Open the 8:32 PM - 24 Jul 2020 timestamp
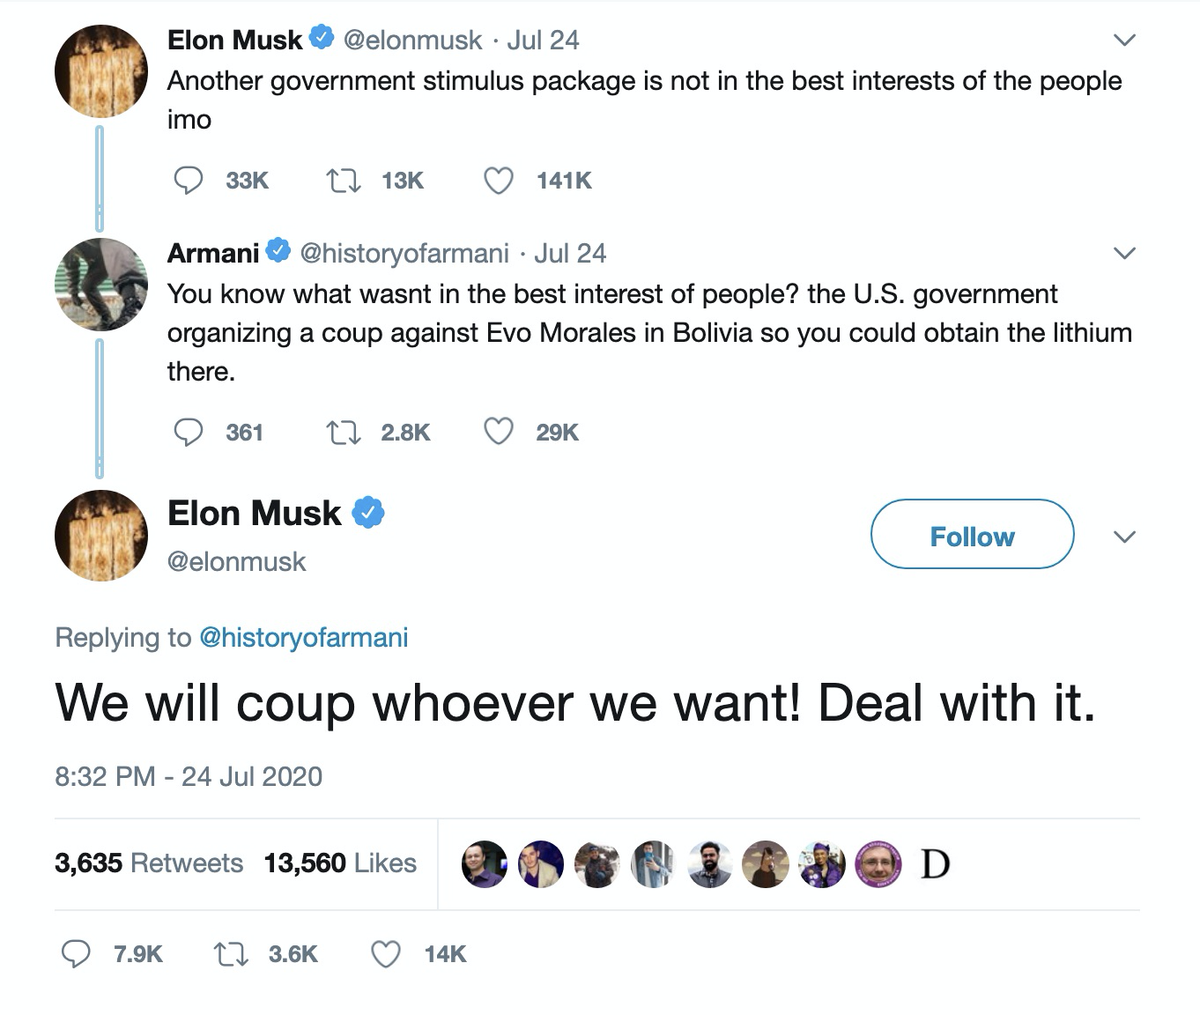The image size is (1200, 1015). click(x=189, y=776)
